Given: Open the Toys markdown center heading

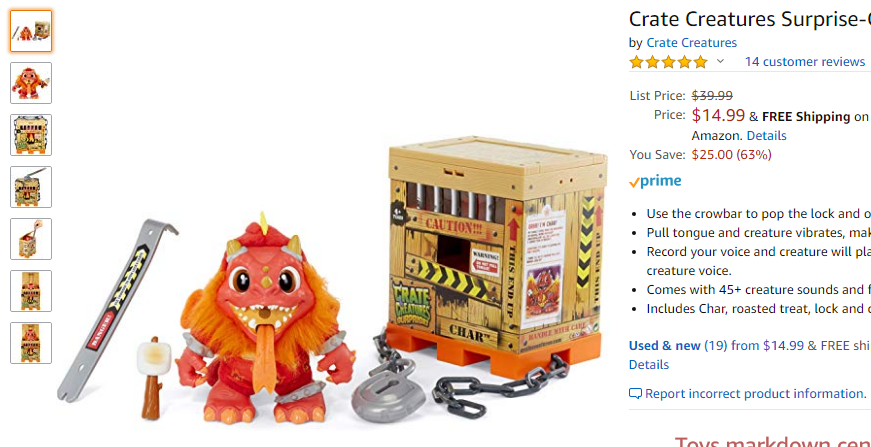Looking at the screenshot, I should [x=773, y=441].
